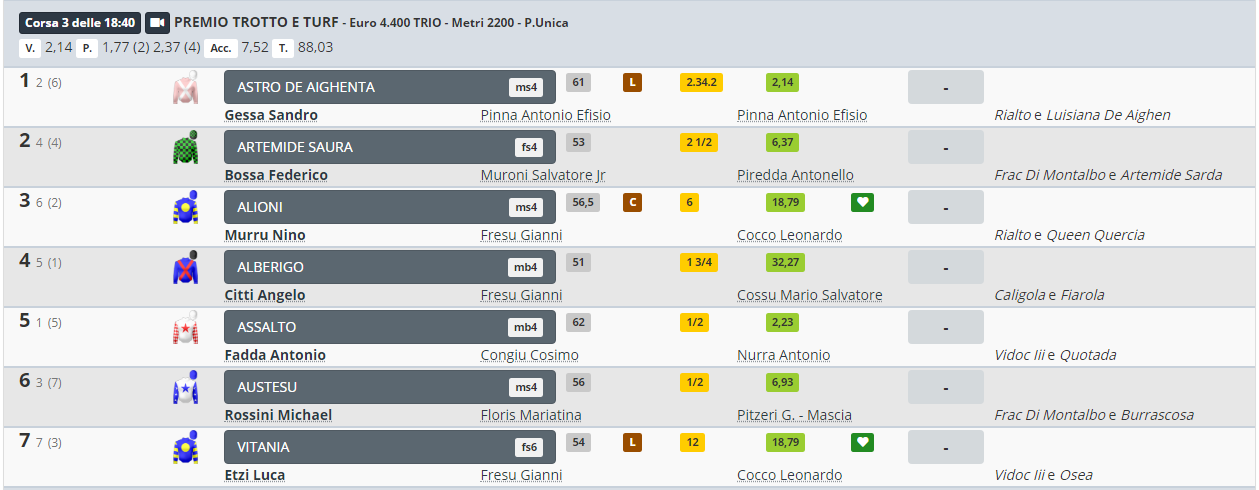The image size is (1259, 490).
Task: Click Assalto's red star silks icon
Action: coord(185,328)
